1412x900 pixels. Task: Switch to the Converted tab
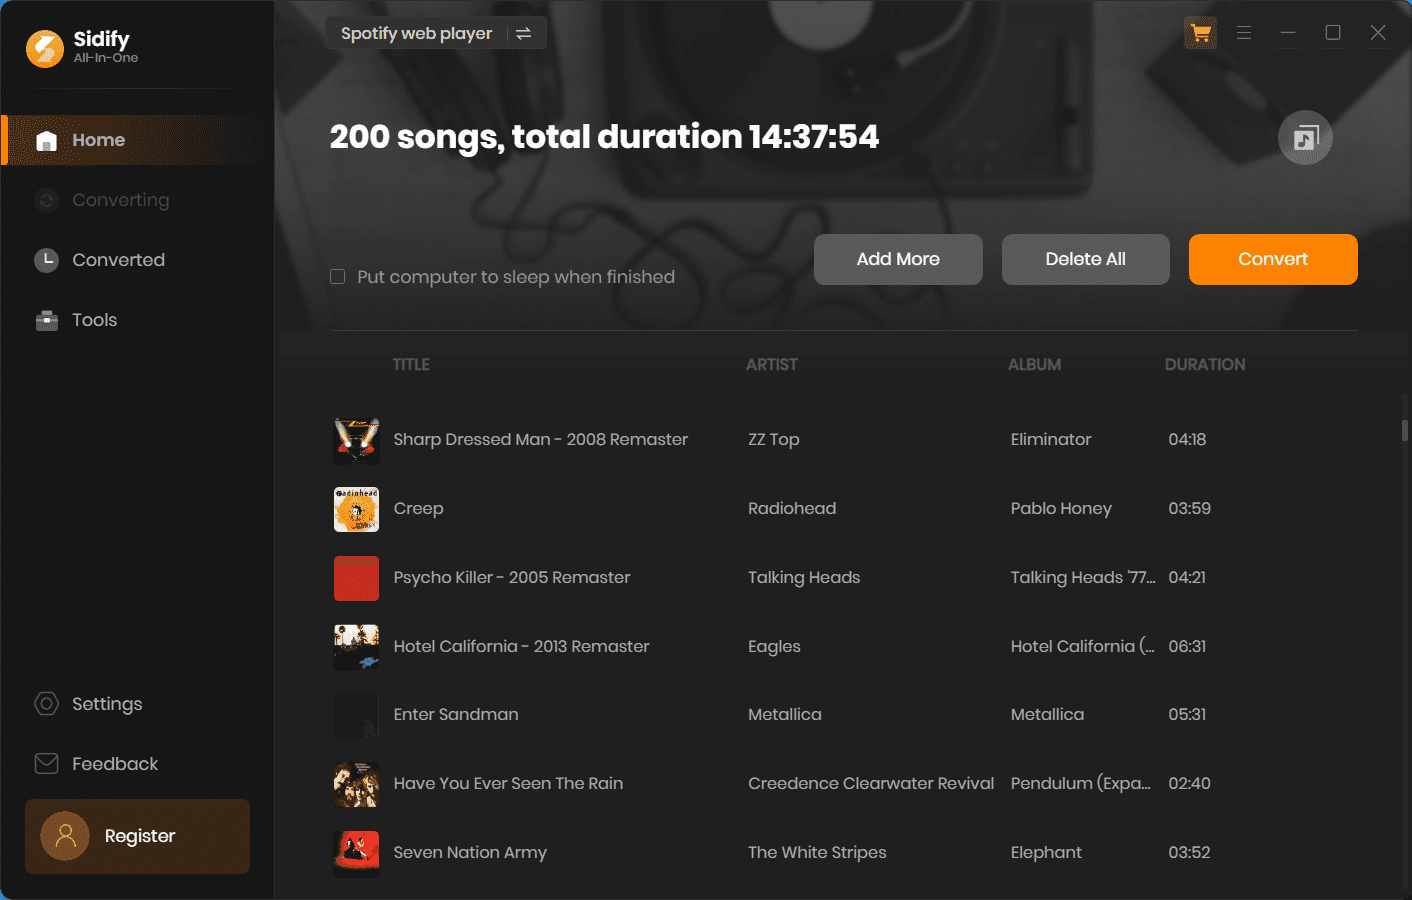point(118,260)
